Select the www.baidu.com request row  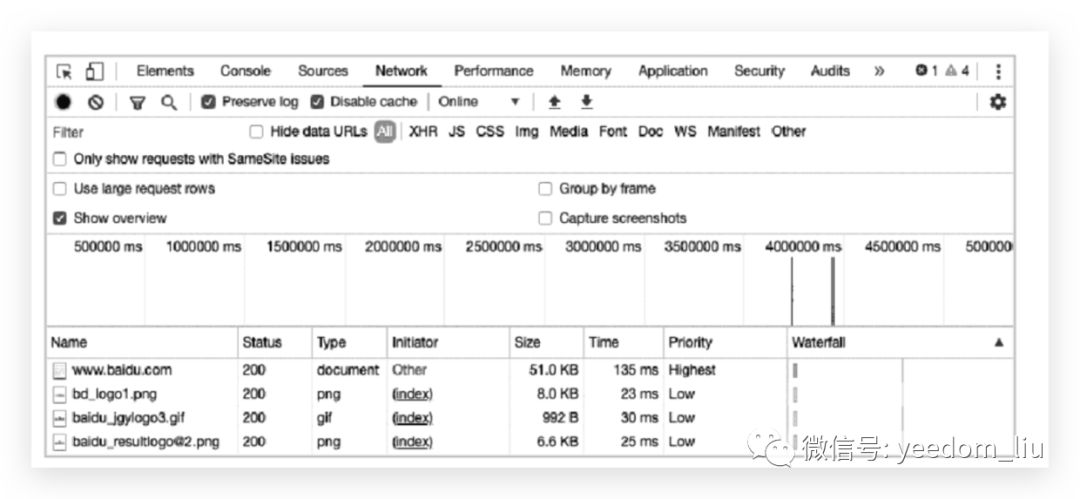point(122,370)
